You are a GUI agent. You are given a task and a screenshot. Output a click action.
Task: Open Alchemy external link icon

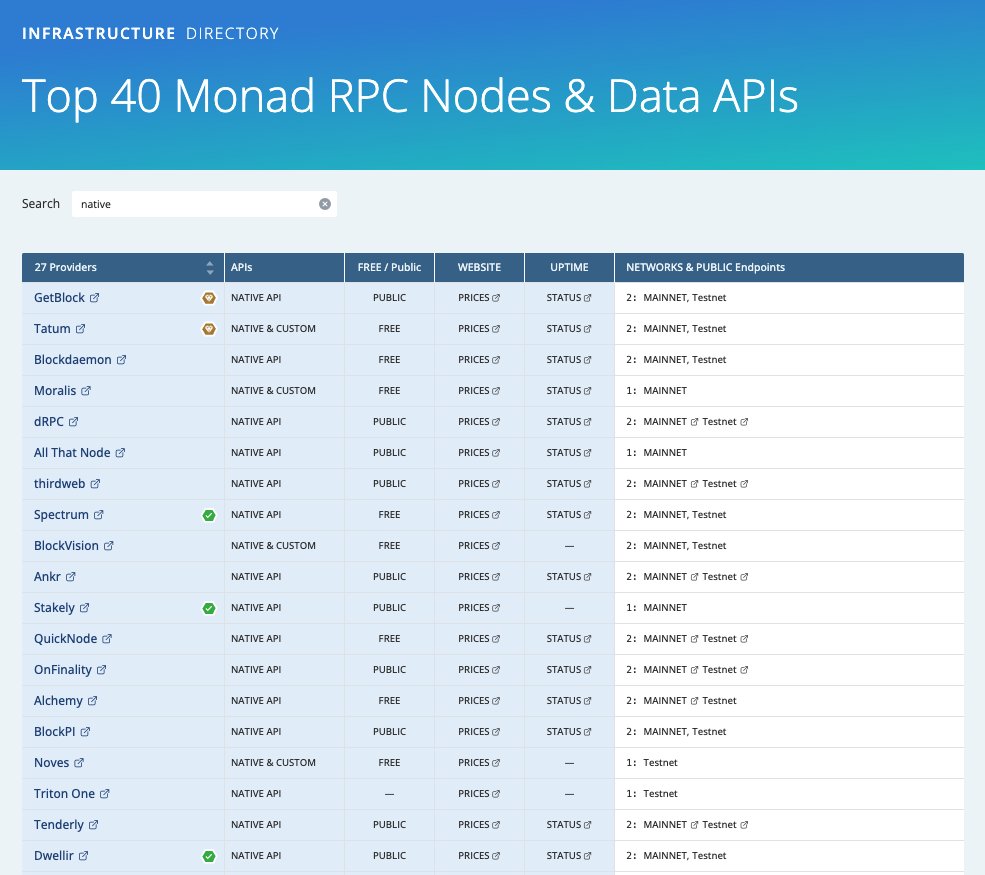pos(92,701)
